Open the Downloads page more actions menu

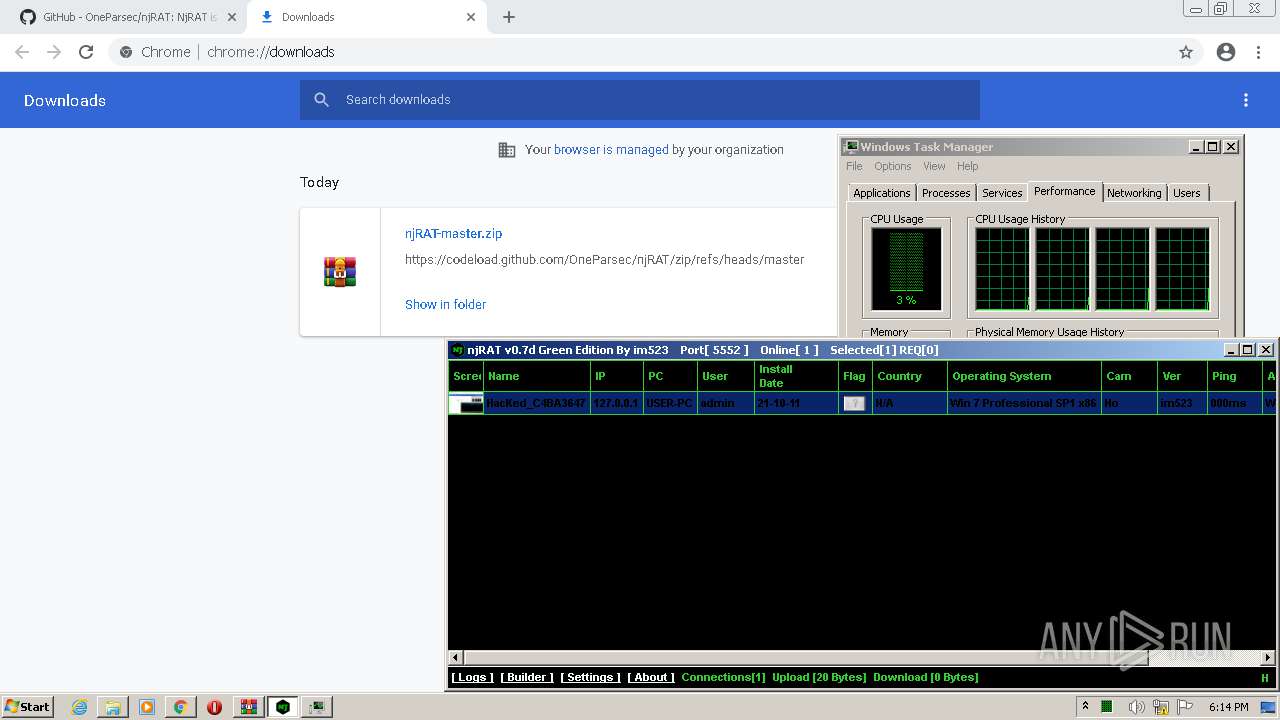coord(1246,100)
